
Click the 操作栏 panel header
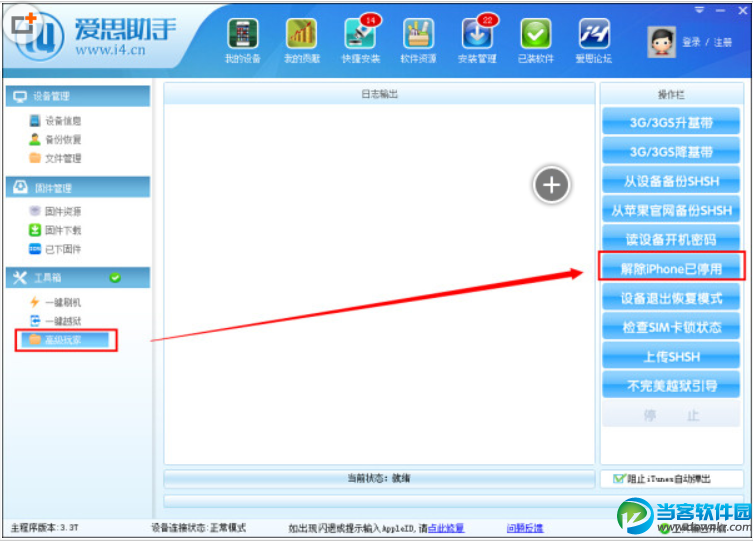tap(671, 95)
